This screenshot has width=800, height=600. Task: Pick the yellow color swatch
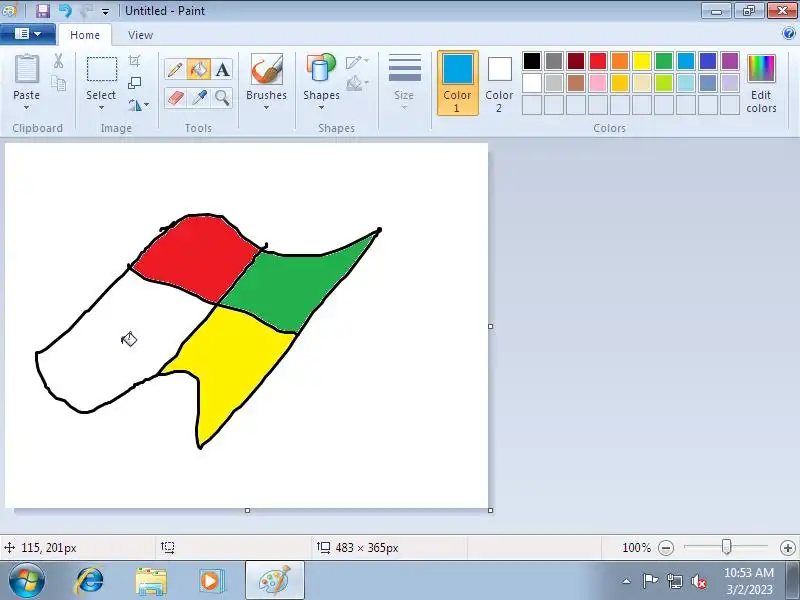[641, 61]
